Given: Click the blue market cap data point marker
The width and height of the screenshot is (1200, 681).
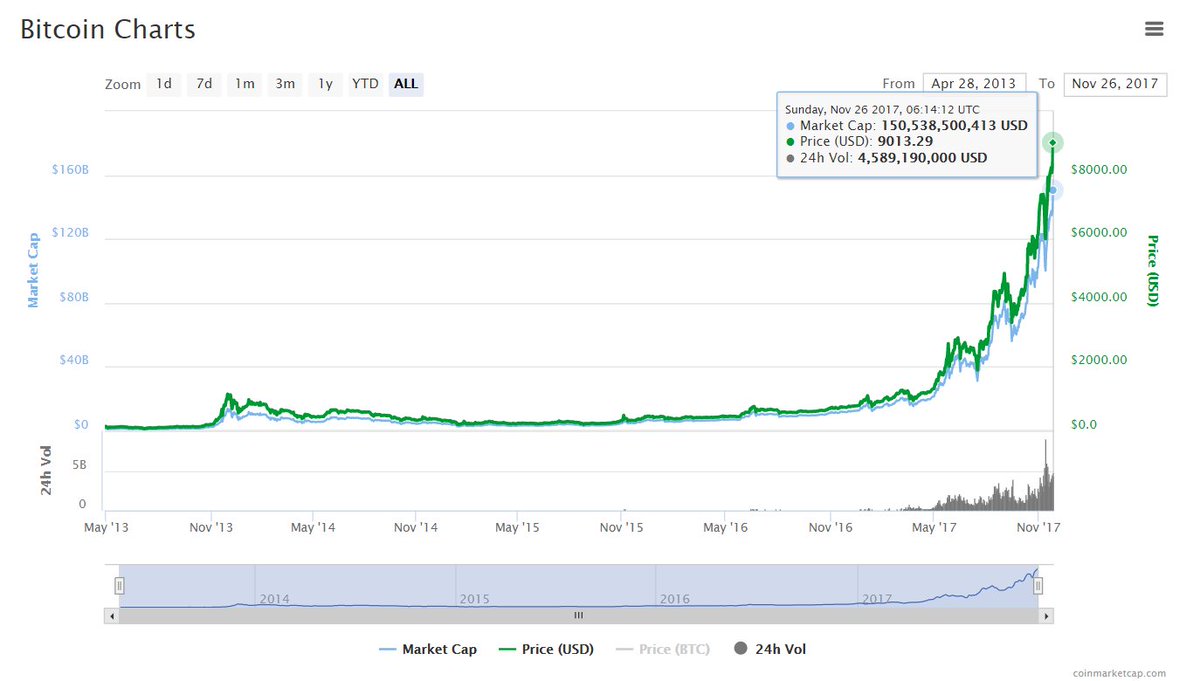Looking at the screenshot, I should (1052, 190).
